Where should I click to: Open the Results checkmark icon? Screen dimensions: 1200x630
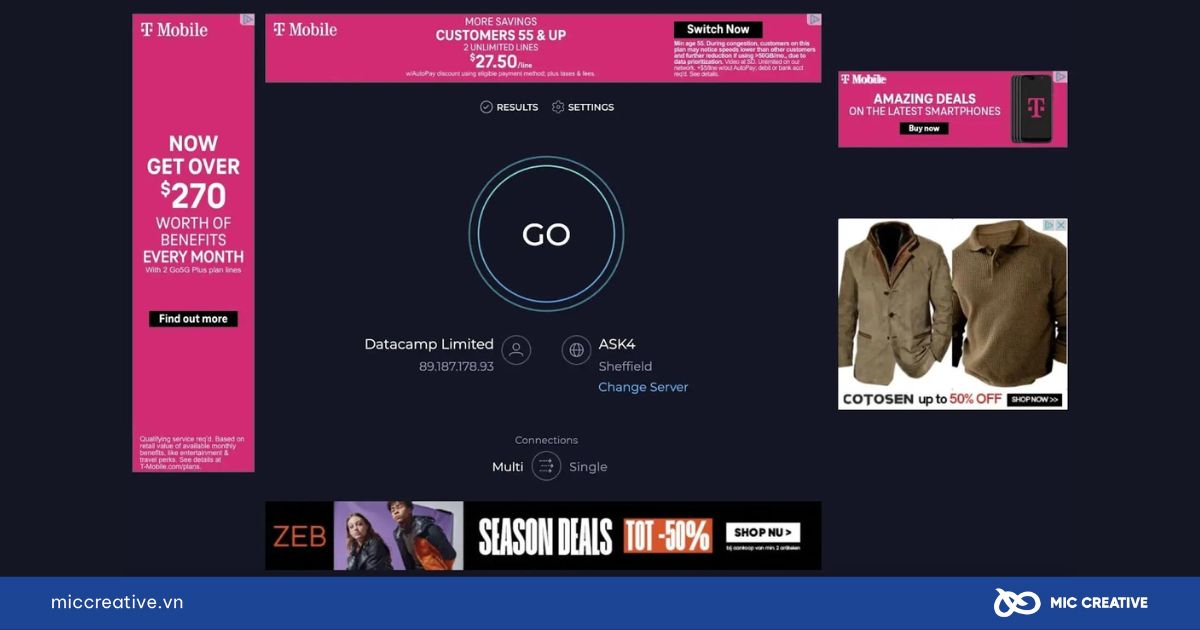coord(486,107)
